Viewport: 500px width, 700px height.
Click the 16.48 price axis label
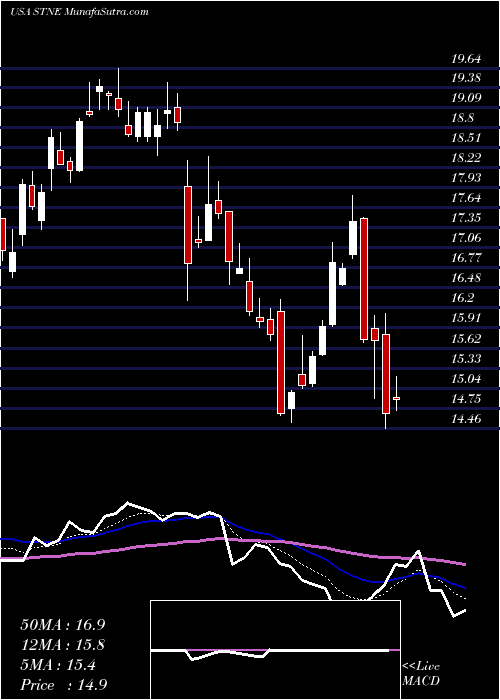466,278
